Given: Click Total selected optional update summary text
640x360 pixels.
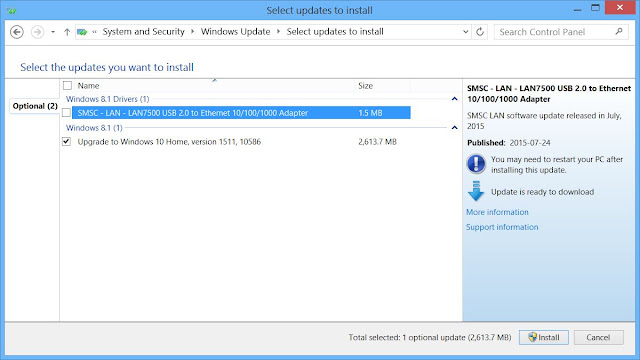Looking at the screenshot, I should pyautogui.click(x=430, y=338).
